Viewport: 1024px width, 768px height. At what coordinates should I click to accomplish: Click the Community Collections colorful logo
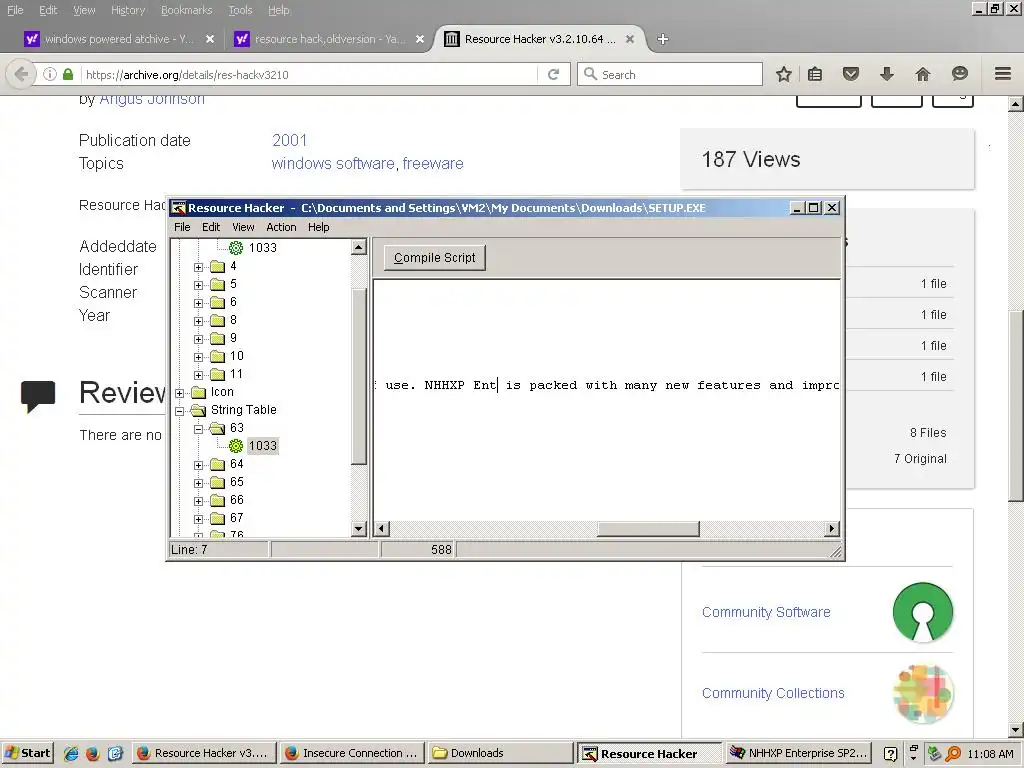[922, 694]
